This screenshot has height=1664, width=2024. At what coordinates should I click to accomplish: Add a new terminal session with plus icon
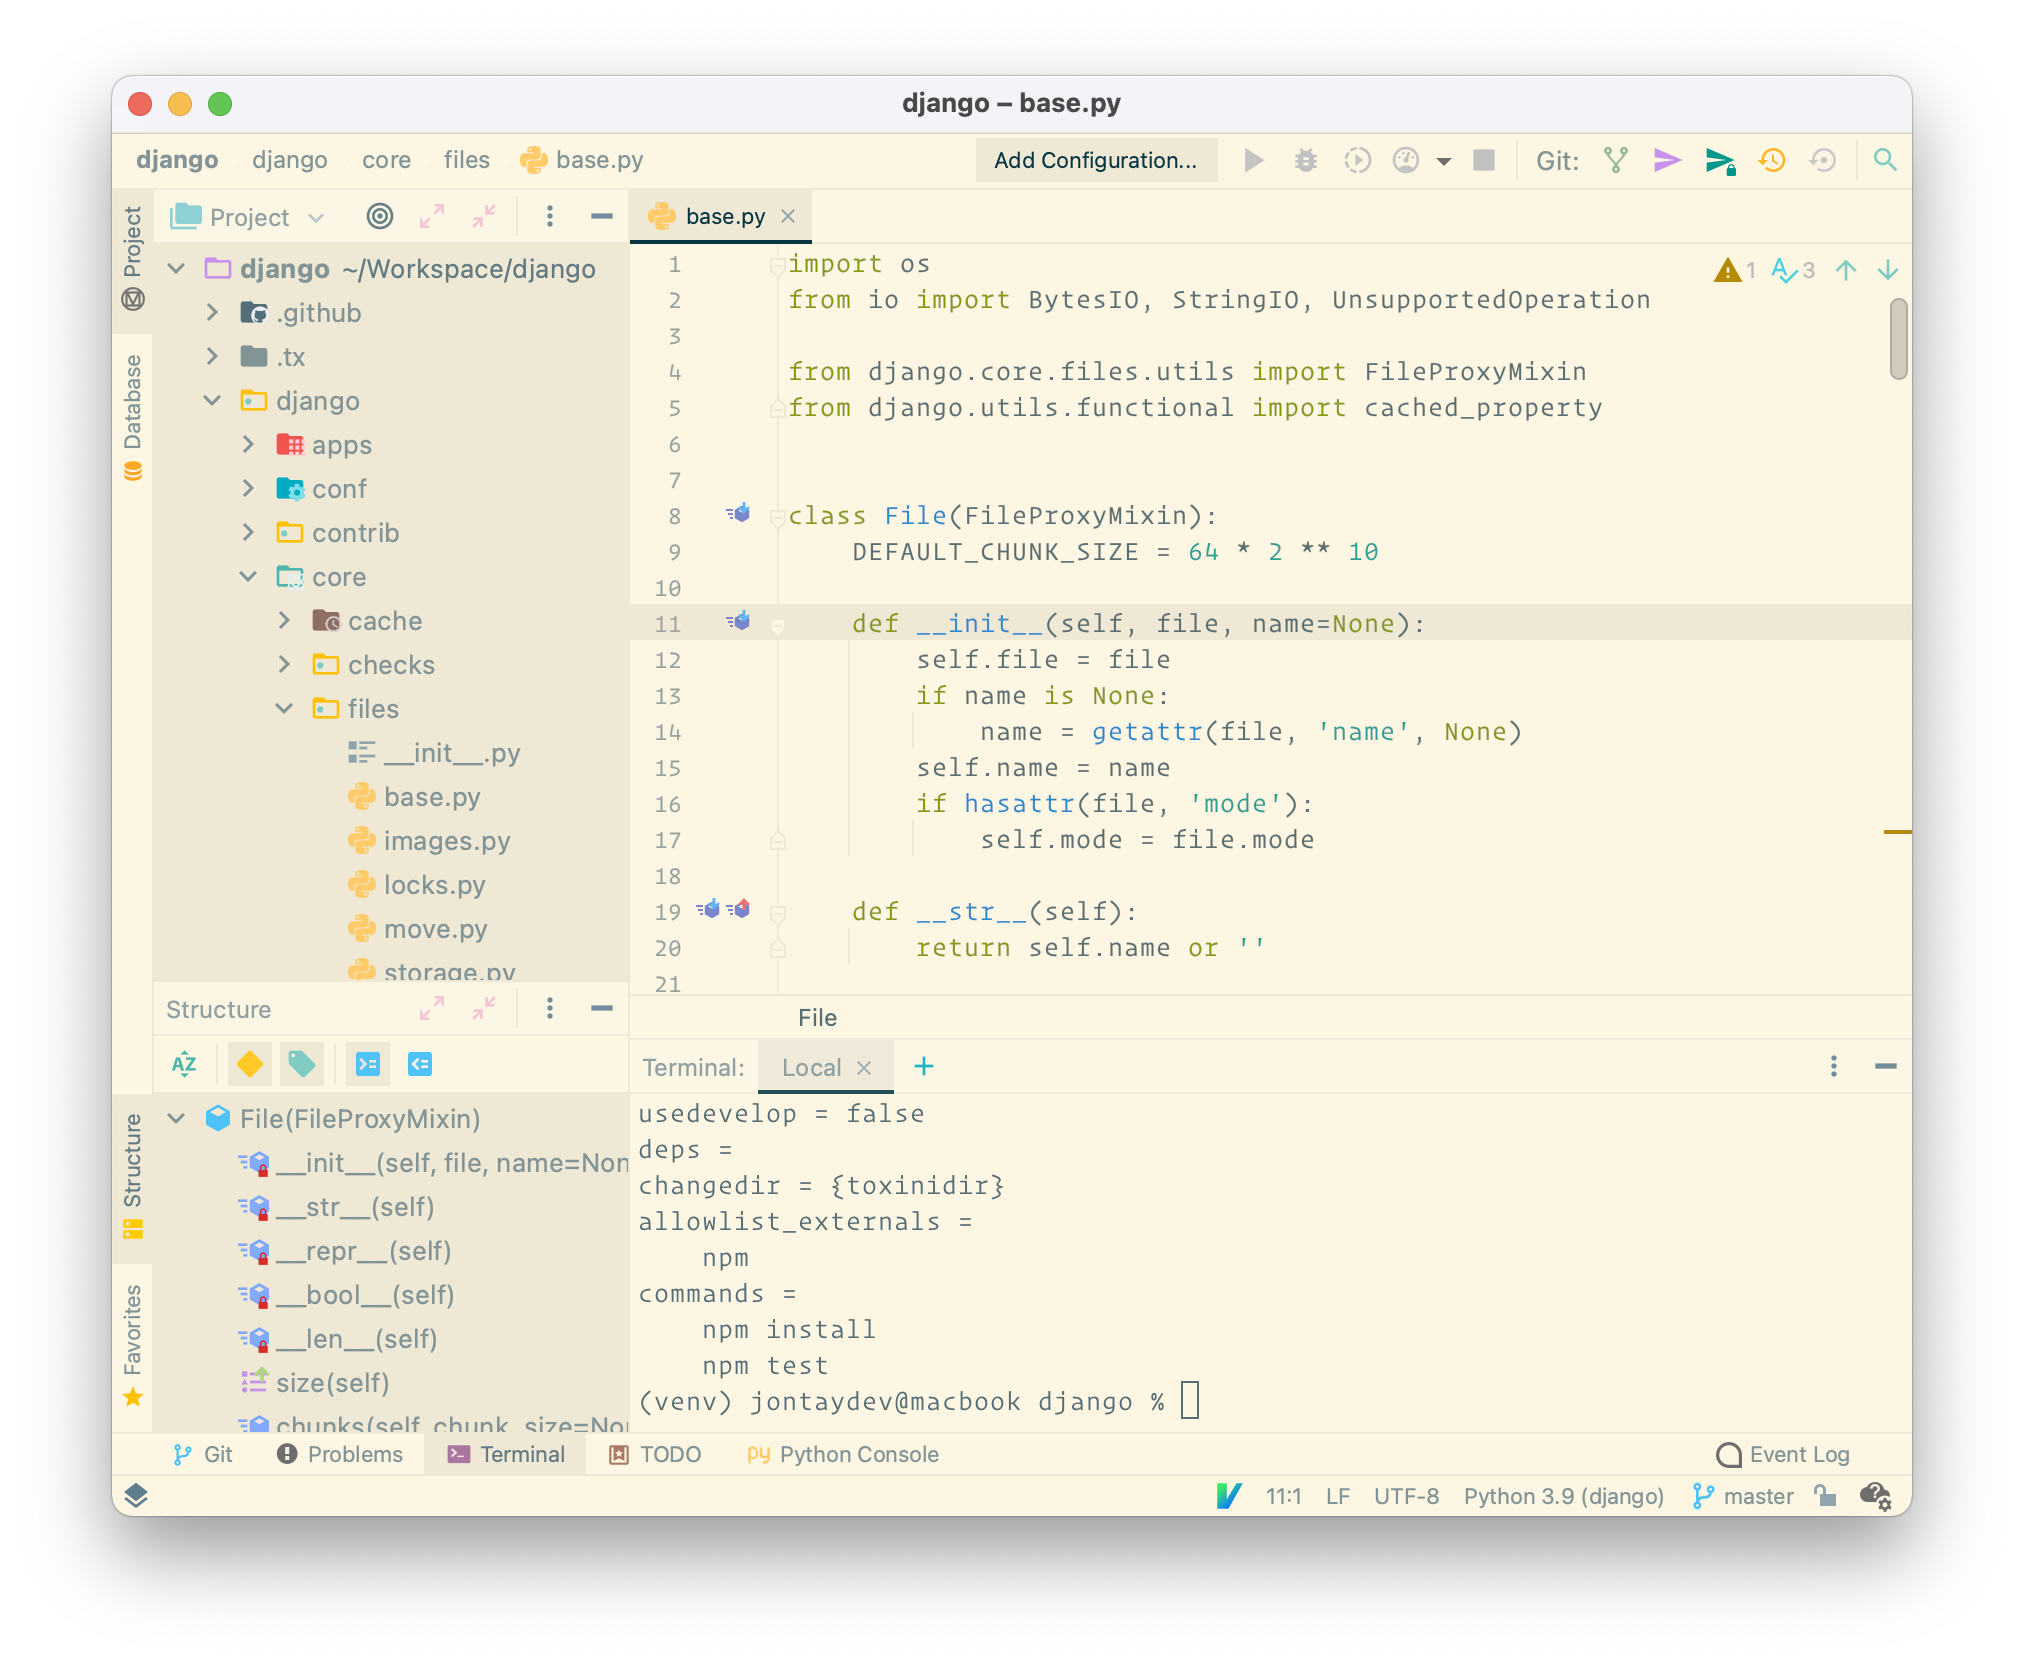coord(924,1066)
